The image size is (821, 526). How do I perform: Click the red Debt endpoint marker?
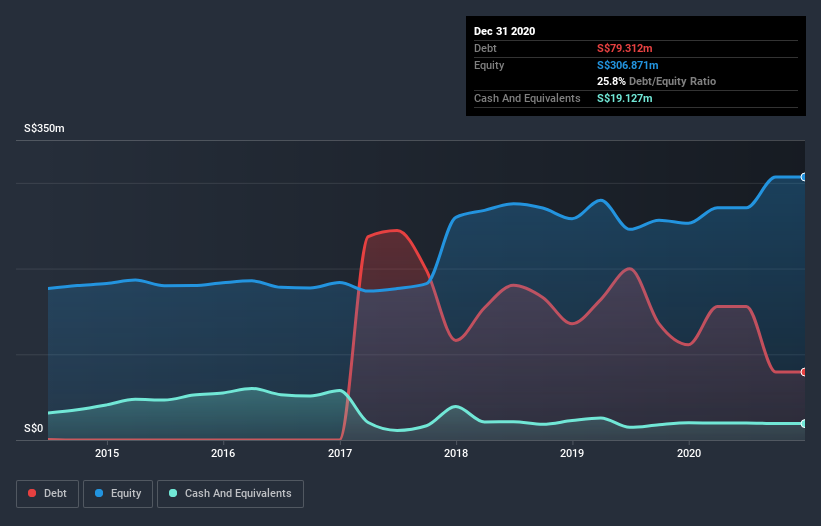click(804, 372)
